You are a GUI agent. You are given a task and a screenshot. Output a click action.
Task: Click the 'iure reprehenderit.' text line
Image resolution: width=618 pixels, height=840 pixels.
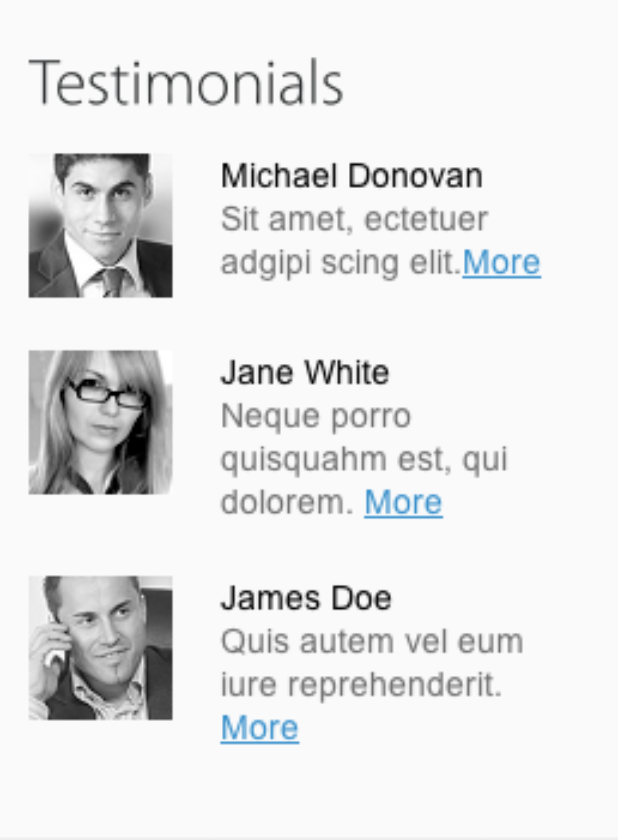pos(361,685)
